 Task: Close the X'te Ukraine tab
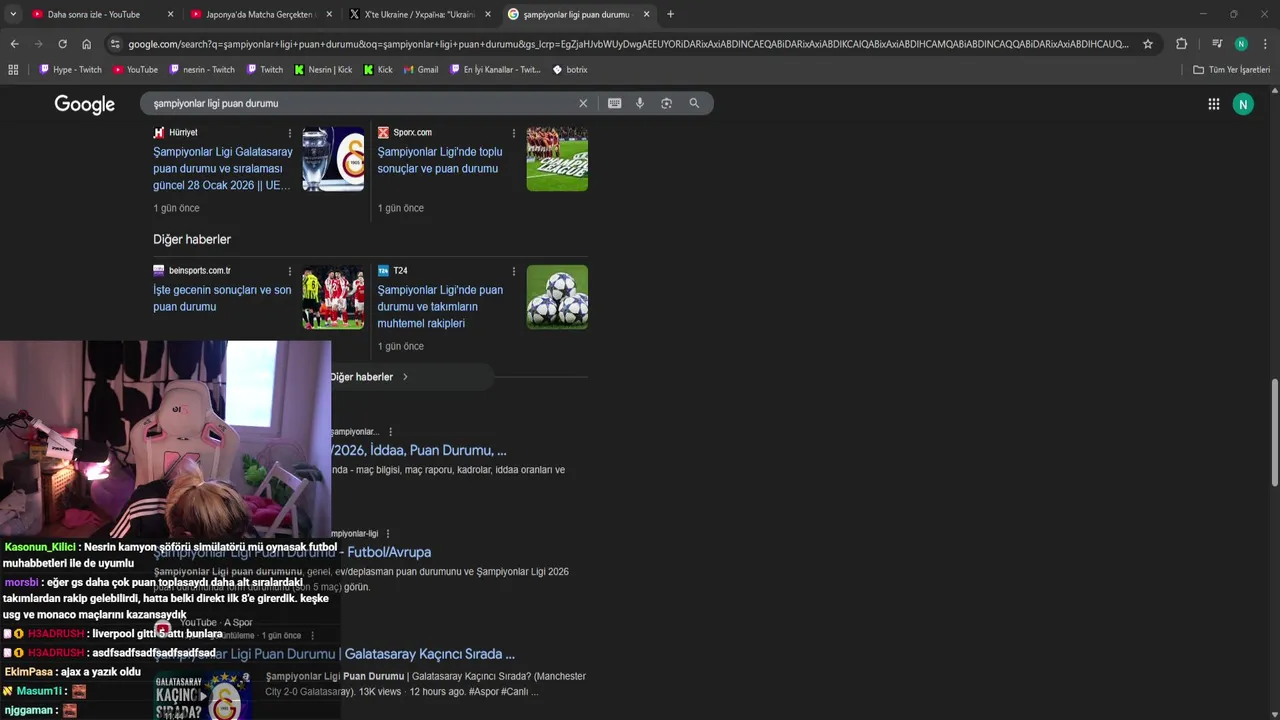click(x=488, y=14)
